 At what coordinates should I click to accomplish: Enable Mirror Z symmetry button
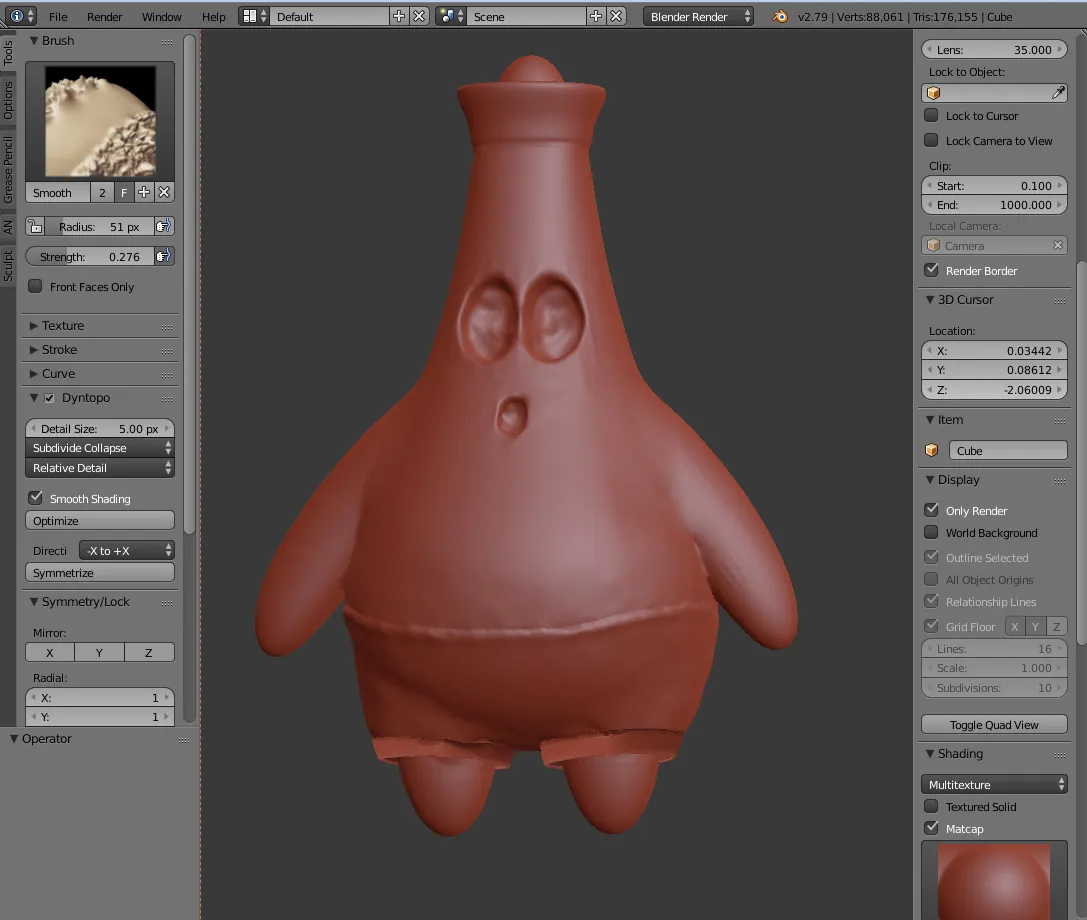tap(149, 652)
